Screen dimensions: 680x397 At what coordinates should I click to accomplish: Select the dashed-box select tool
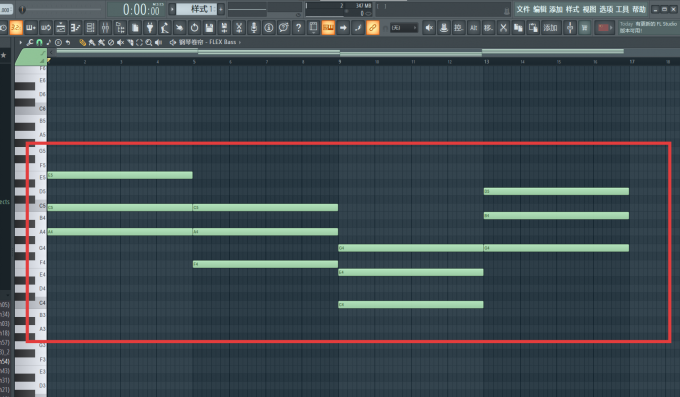pos(139,42)
